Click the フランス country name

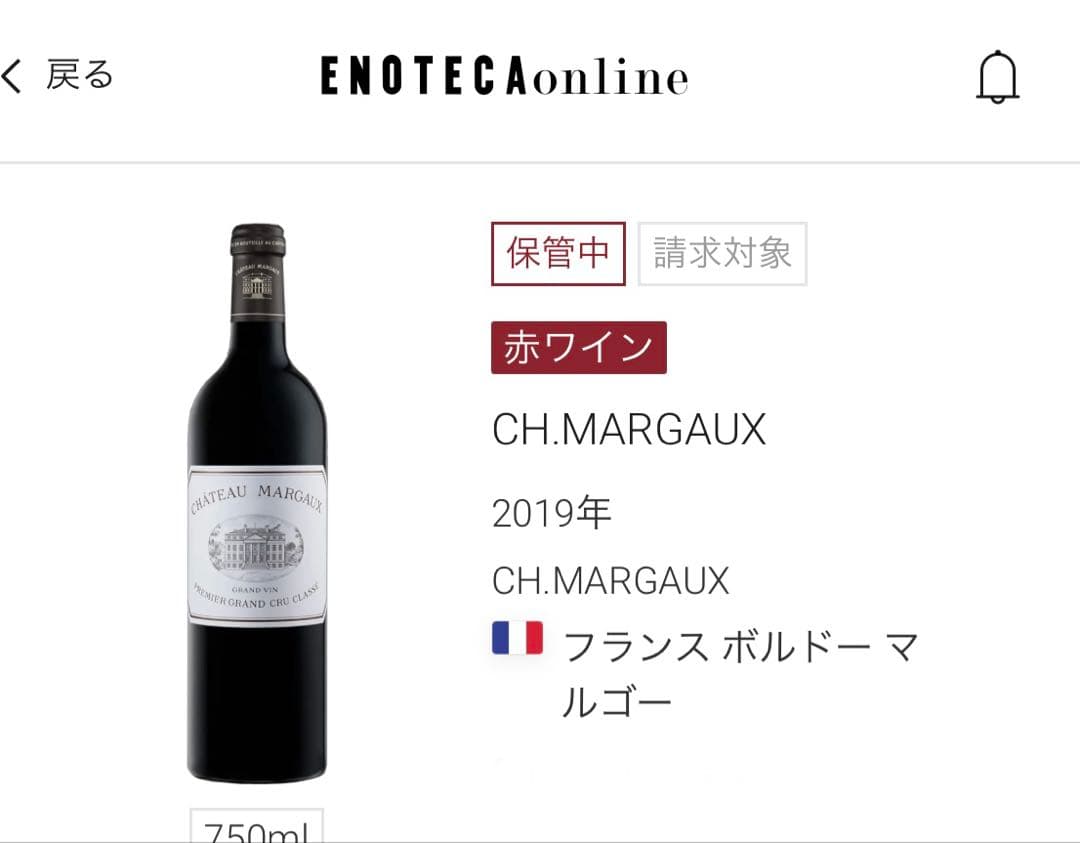(635, 647)
